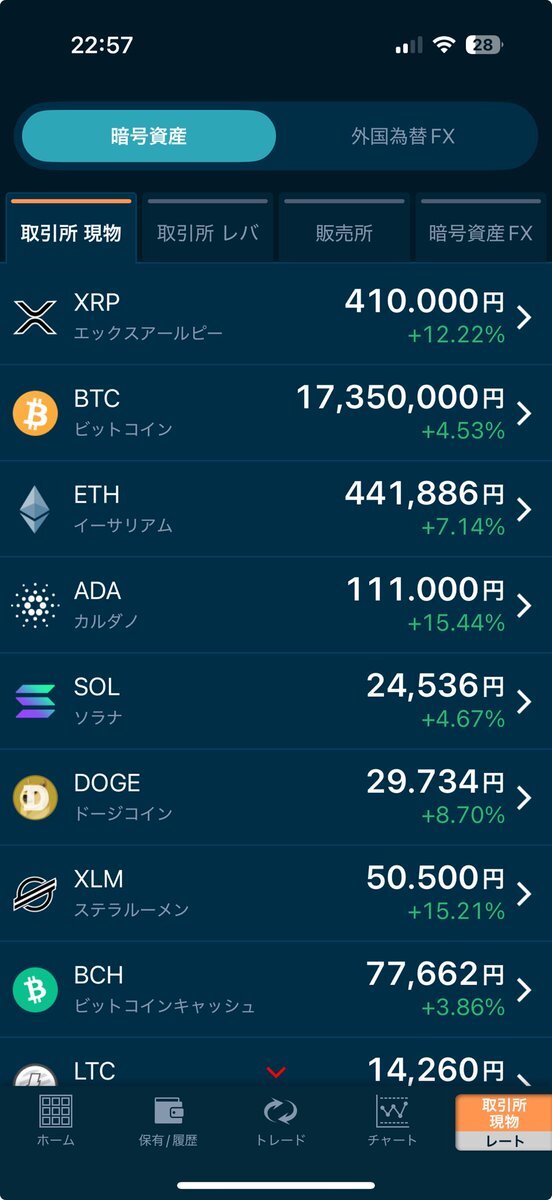Tap the green Bitcoin Cash logo icon

(x=35, y=989)
